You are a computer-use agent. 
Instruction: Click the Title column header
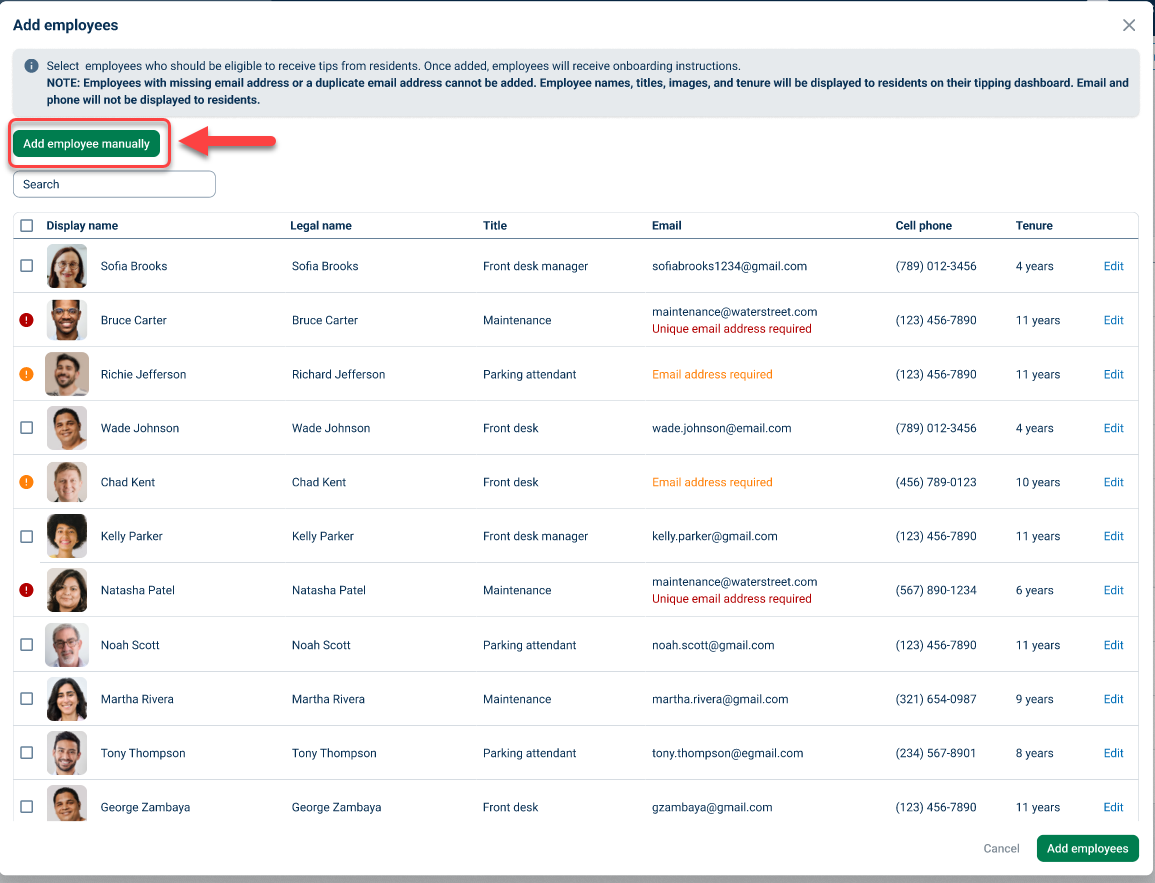tap(495, 225)
